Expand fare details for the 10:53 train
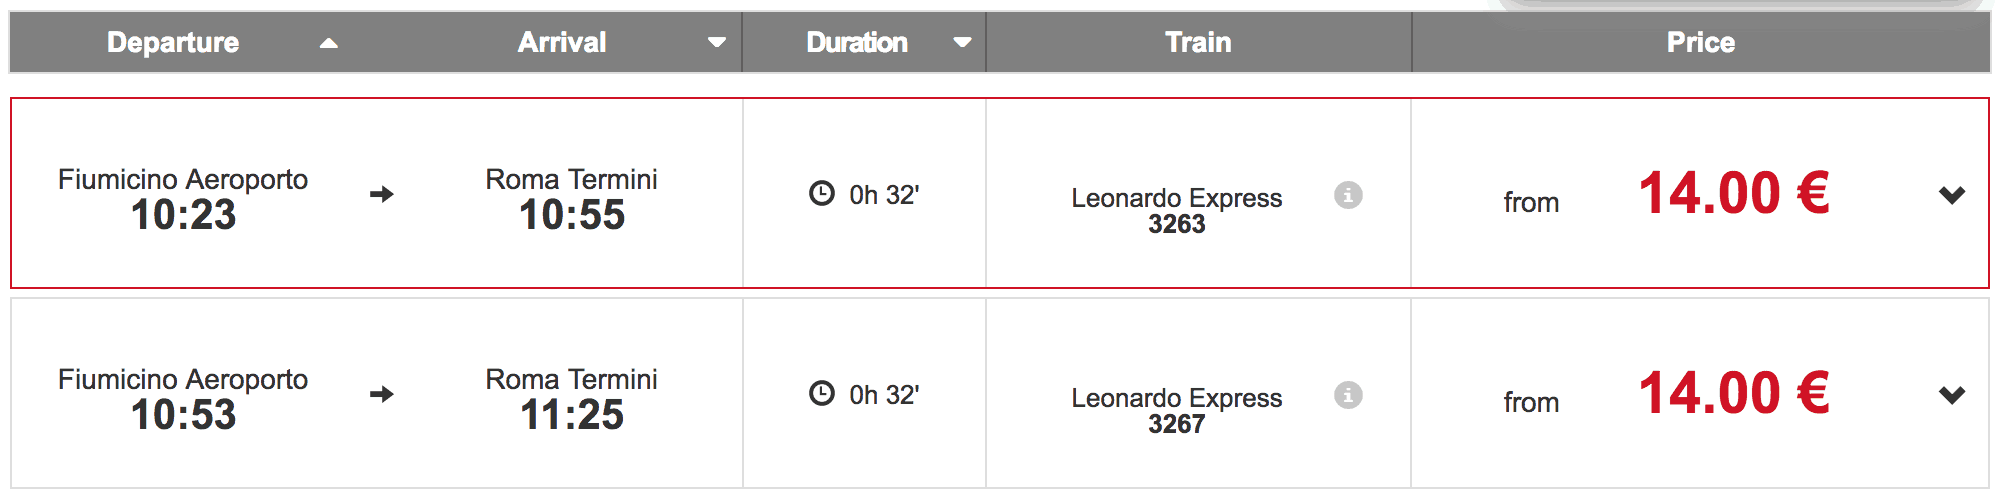 pyautogui.click(x=1951, y=395)
